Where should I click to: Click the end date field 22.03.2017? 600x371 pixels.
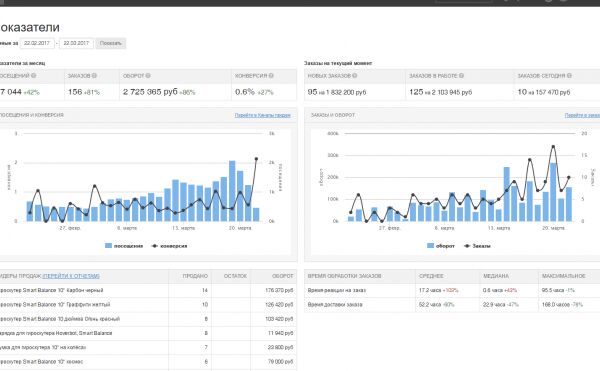tap(77, 43)
